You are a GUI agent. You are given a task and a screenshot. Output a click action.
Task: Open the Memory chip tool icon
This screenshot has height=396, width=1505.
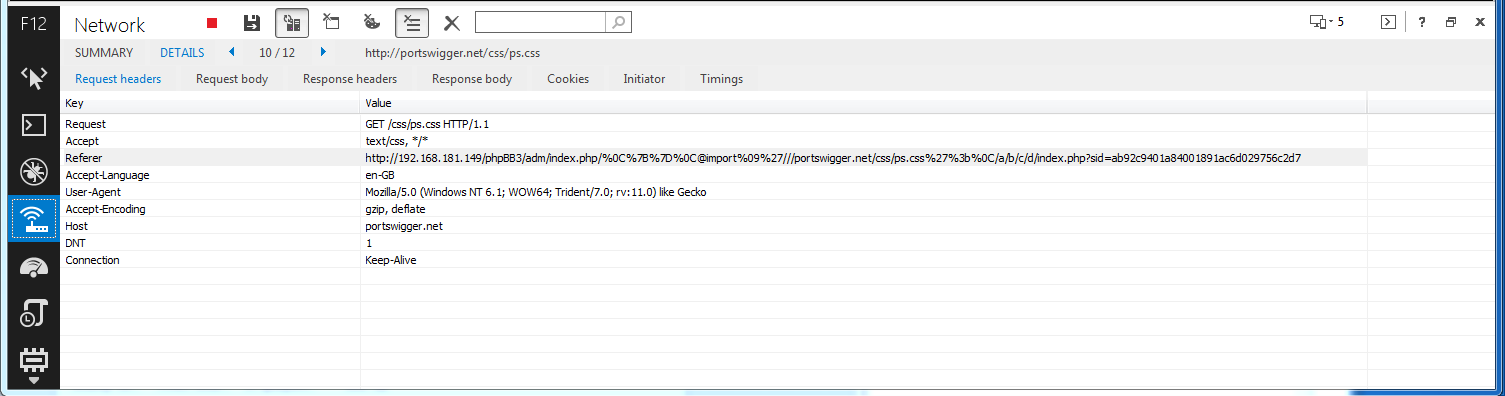coord(34,360)
